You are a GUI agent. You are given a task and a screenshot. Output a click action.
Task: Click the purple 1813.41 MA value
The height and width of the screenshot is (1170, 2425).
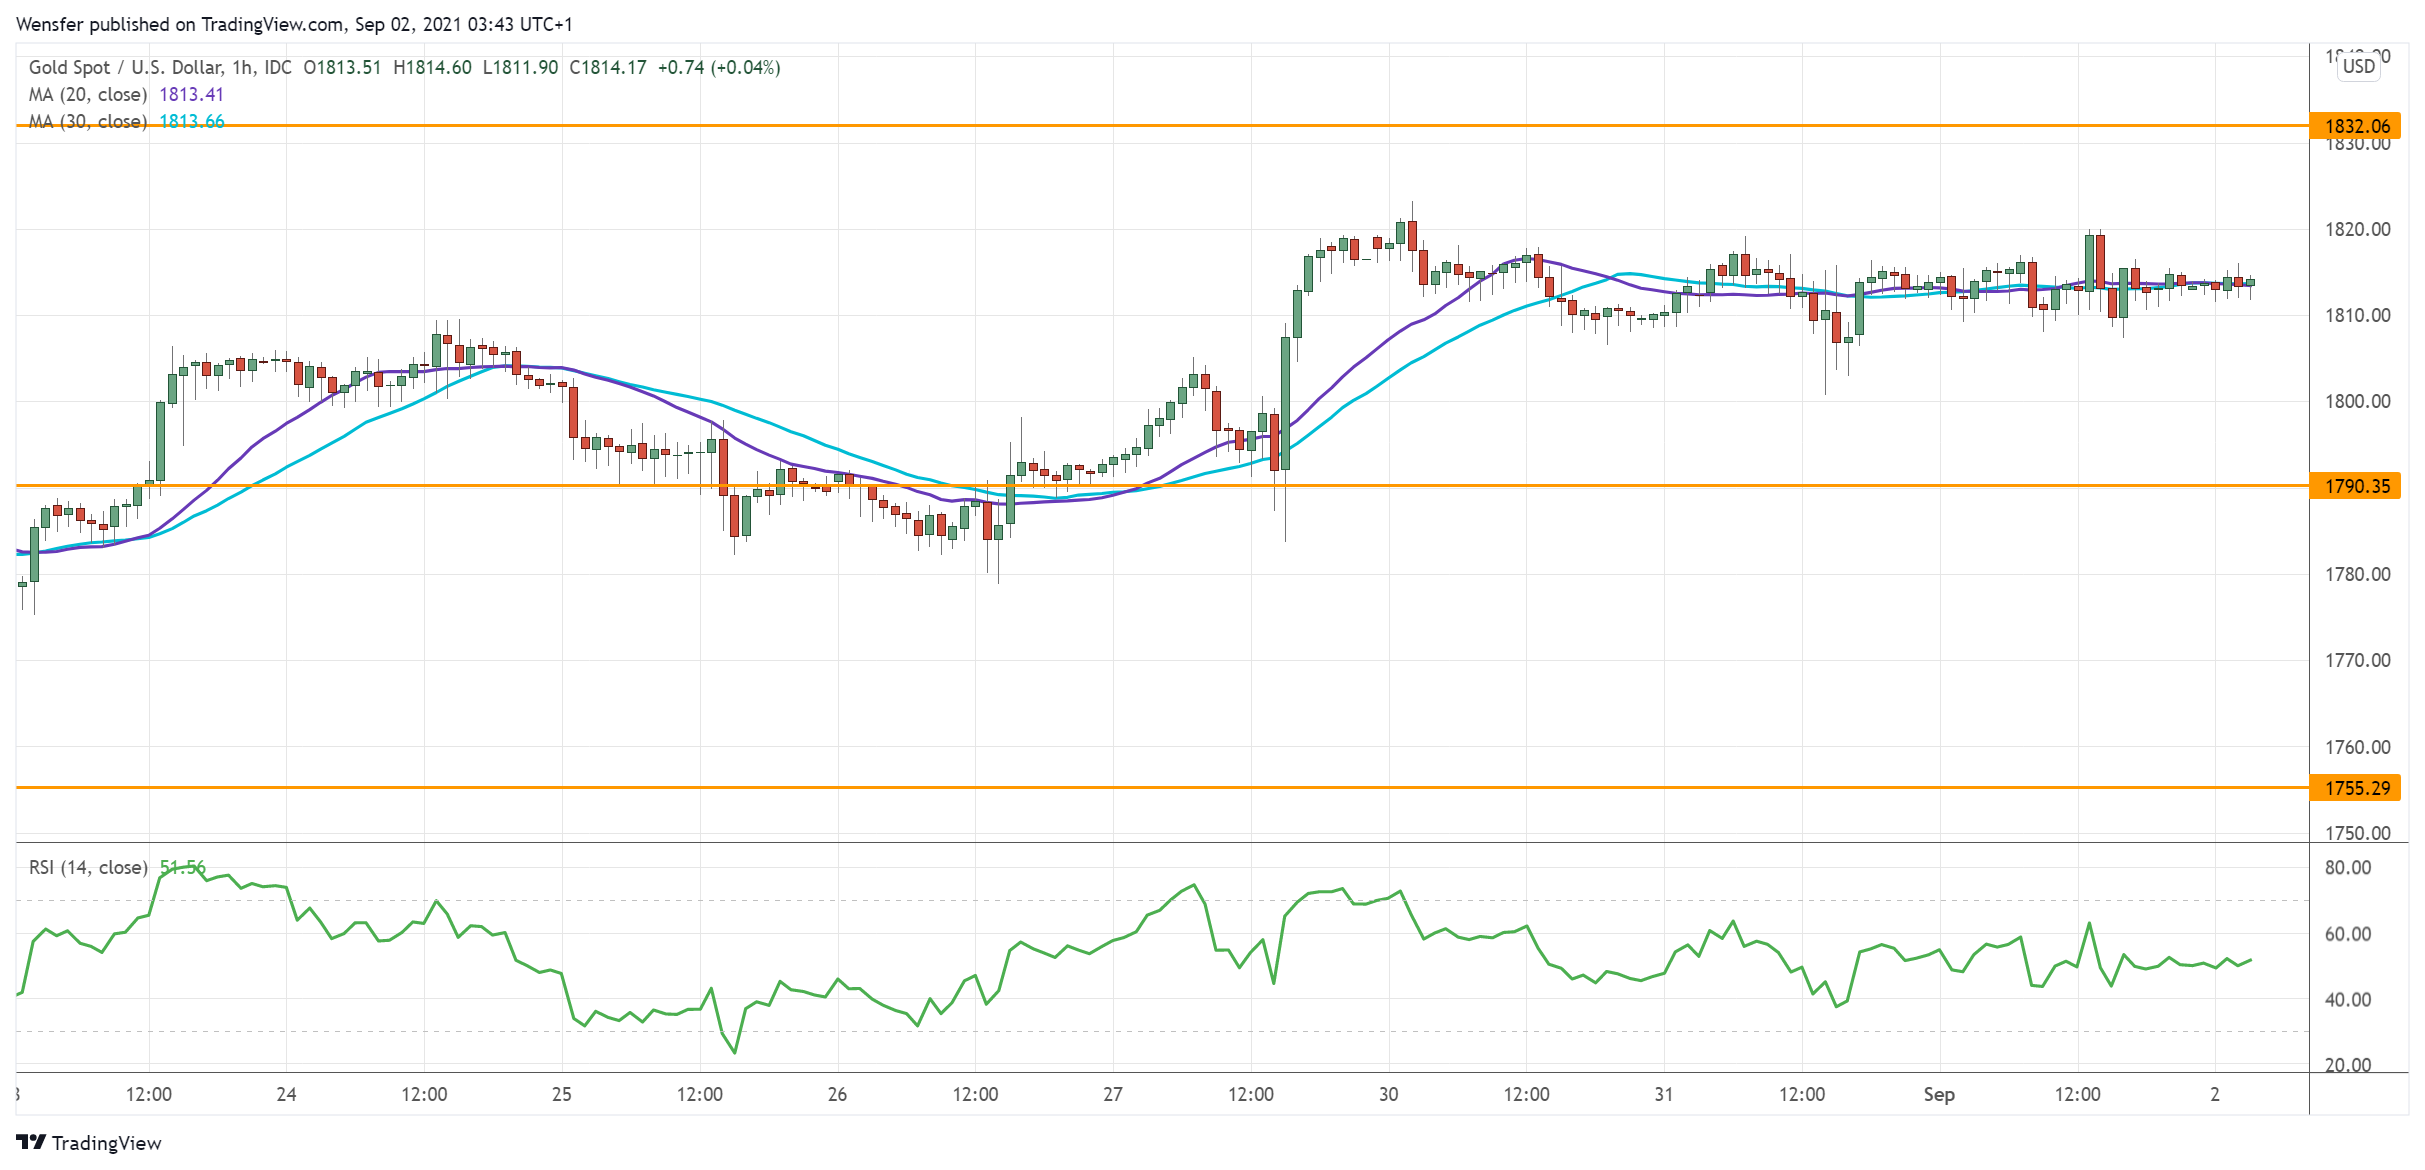pos(191,94)
